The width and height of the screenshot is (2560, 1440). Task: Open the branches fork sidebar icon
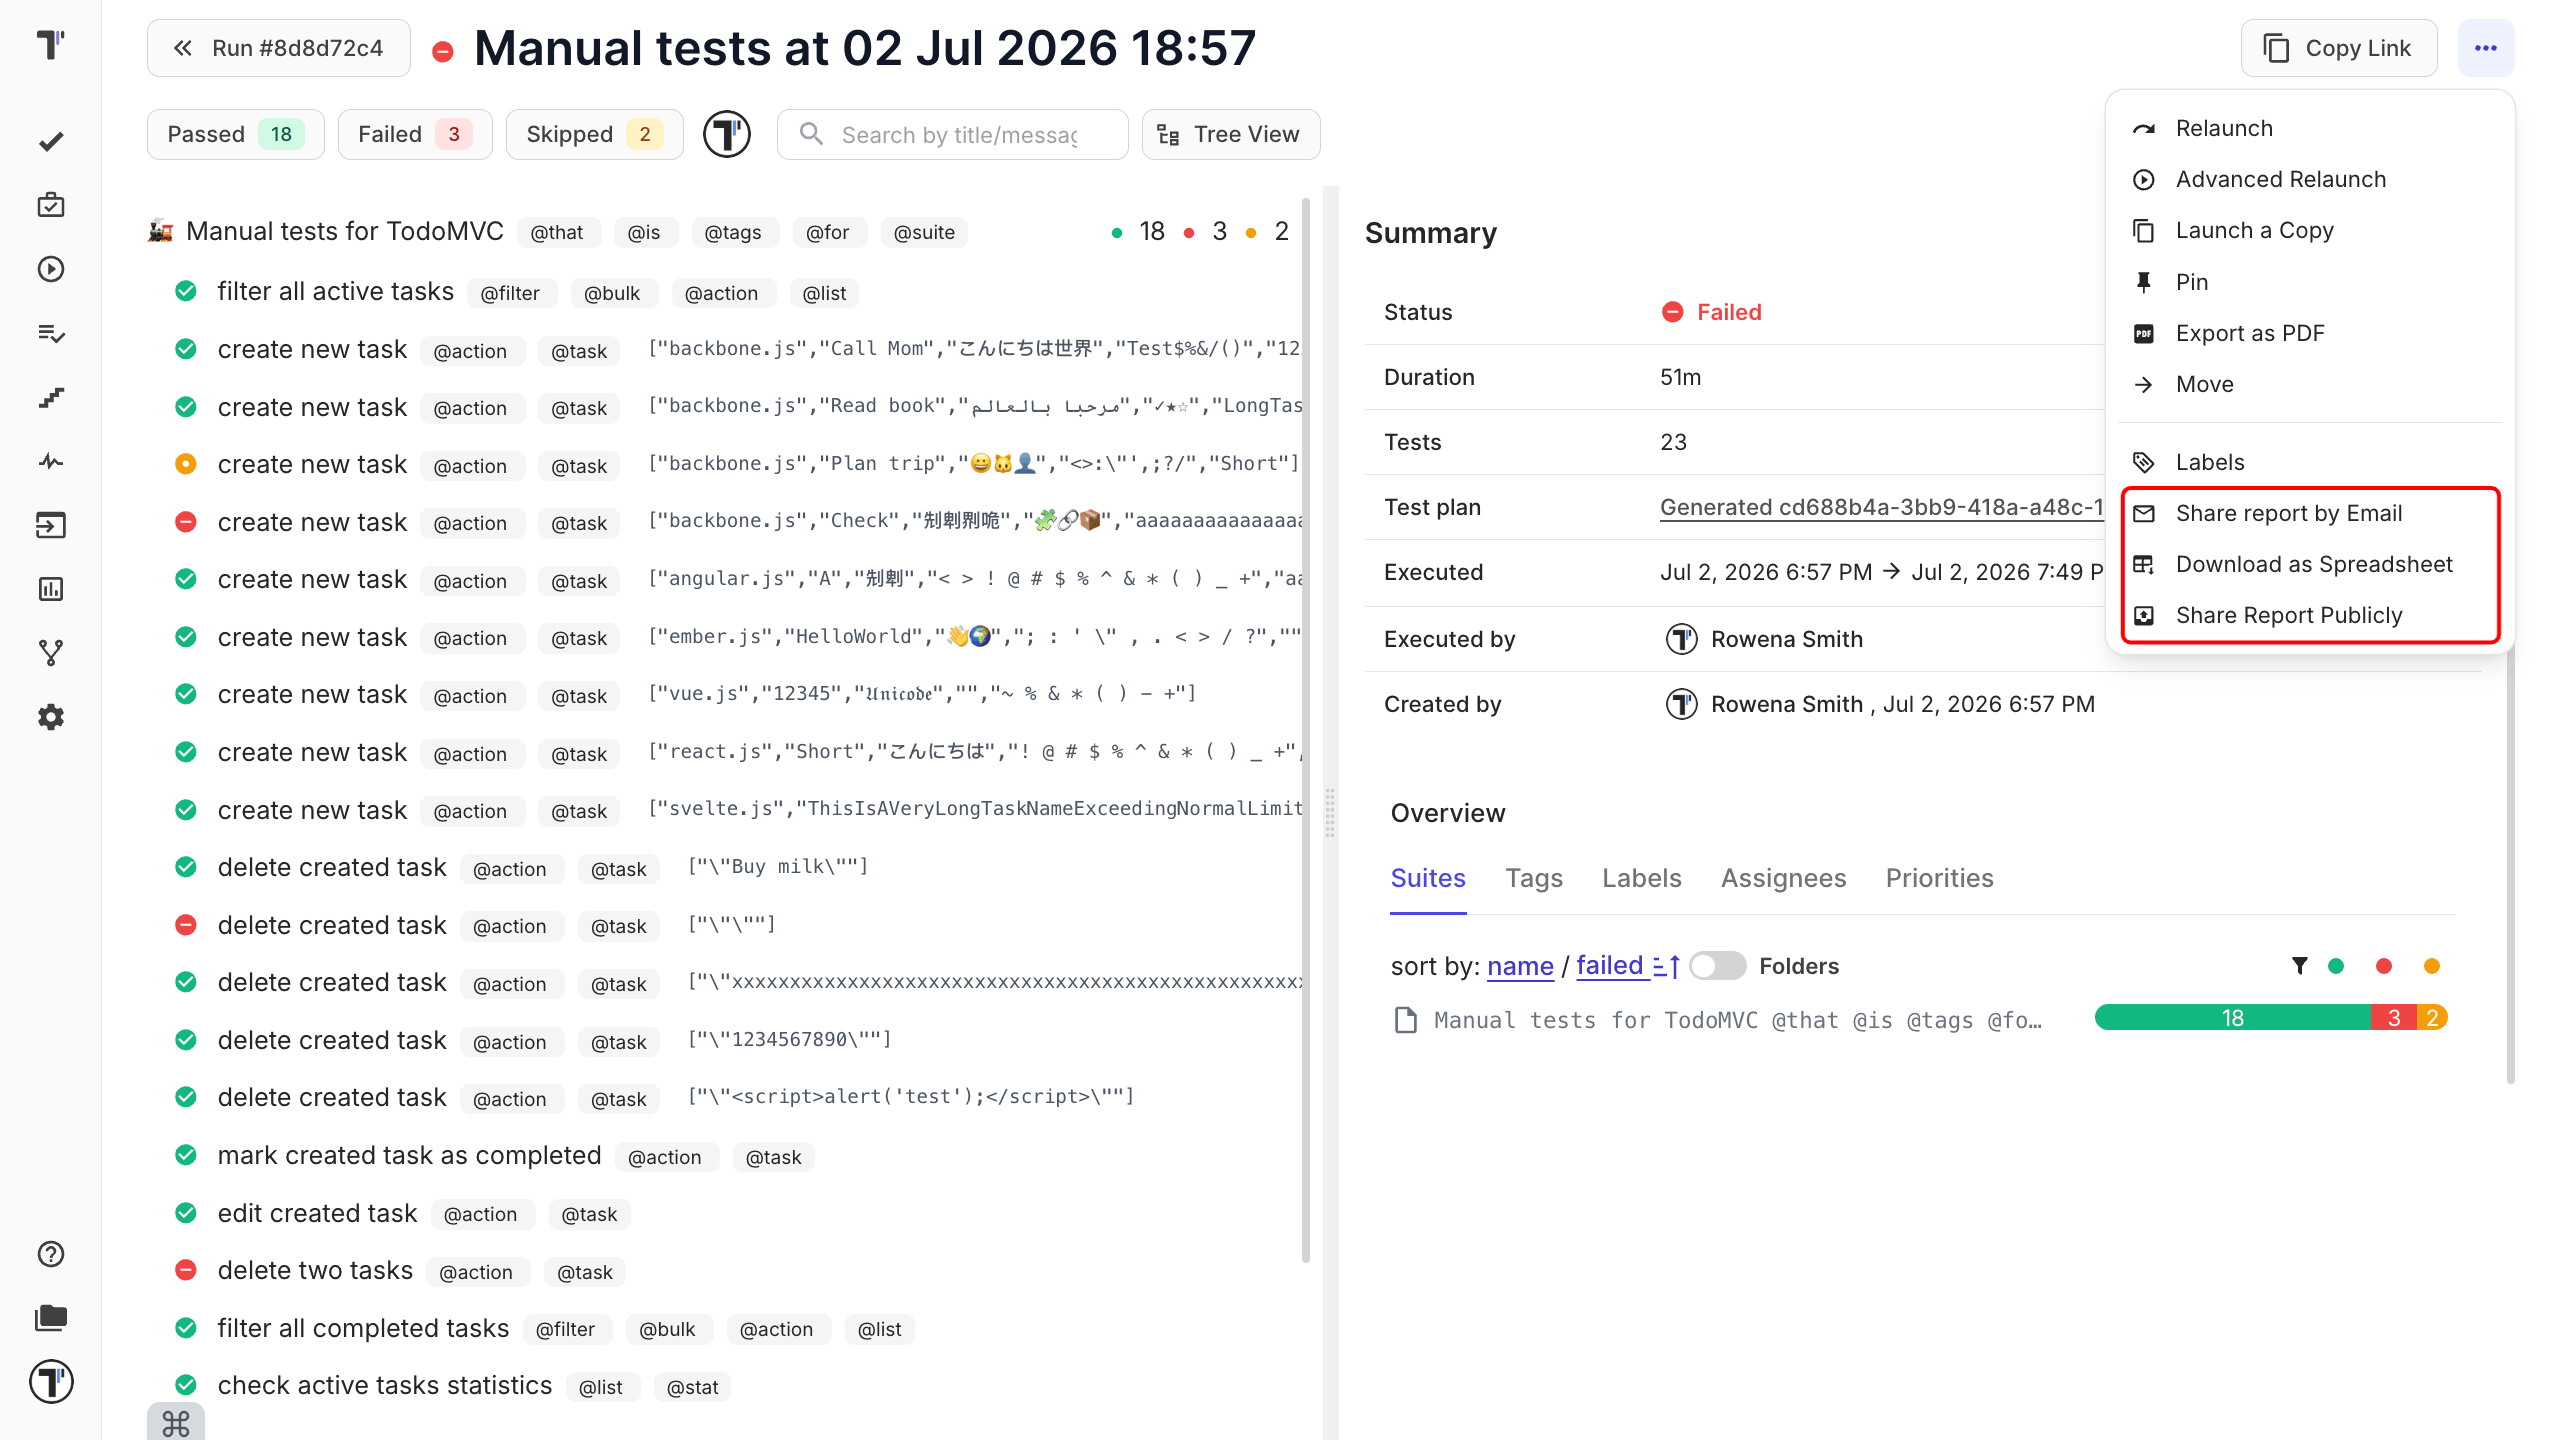(x=51, y=653)
